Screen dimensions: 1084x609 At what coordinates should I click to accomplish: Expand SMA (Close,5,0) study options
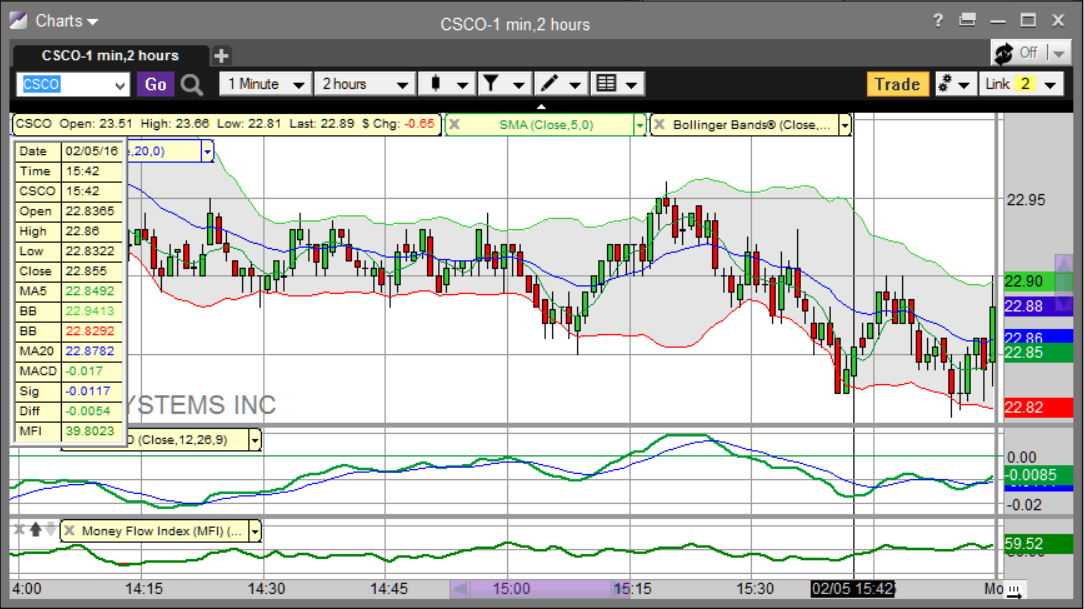pyautogui.click(x=639, y=125)
